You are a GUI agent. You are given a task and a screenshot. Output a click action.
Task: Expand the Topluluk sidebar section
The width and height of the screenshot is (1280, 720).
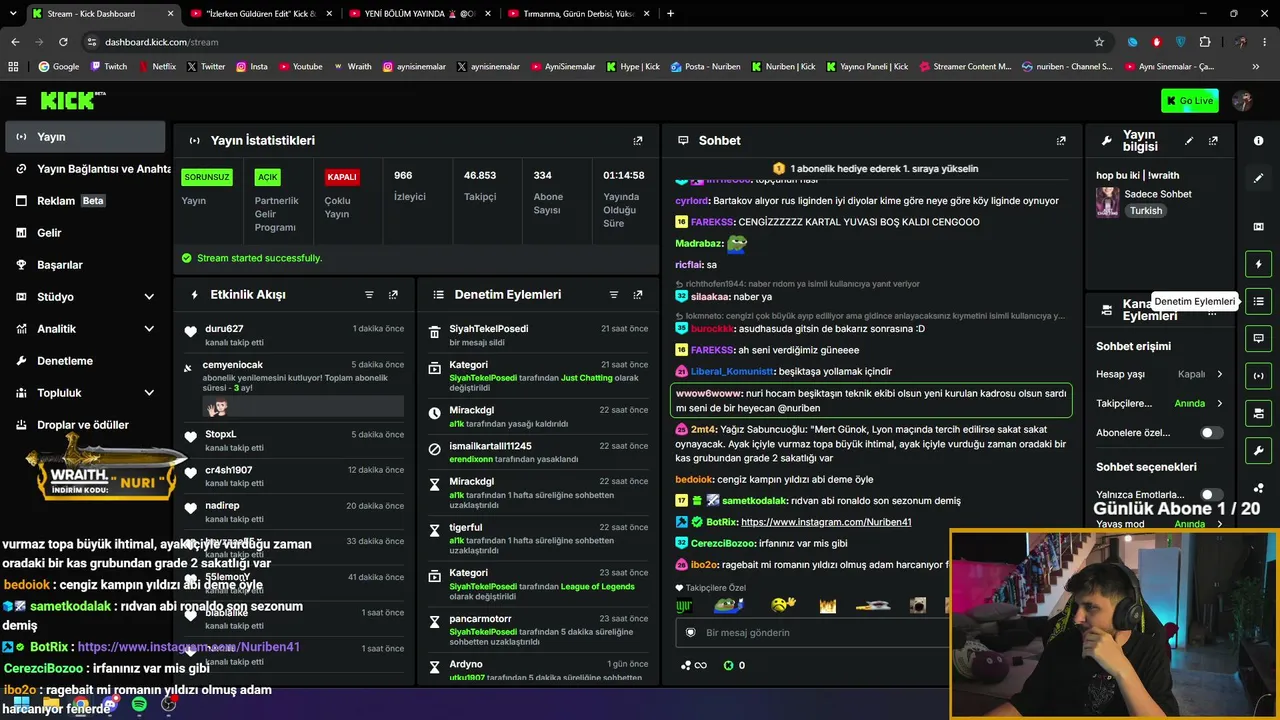[x=149, y=393]
